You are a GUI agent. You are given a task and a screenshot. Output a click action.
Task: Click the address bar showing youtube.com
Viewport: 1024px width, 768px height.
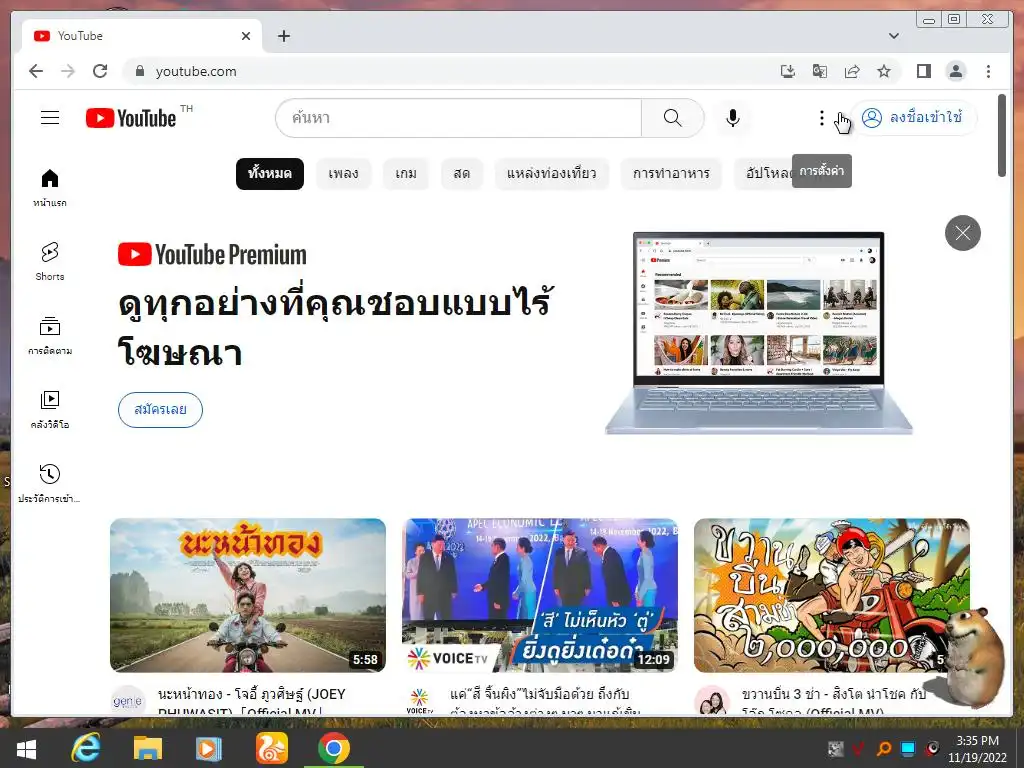[451, 71]
